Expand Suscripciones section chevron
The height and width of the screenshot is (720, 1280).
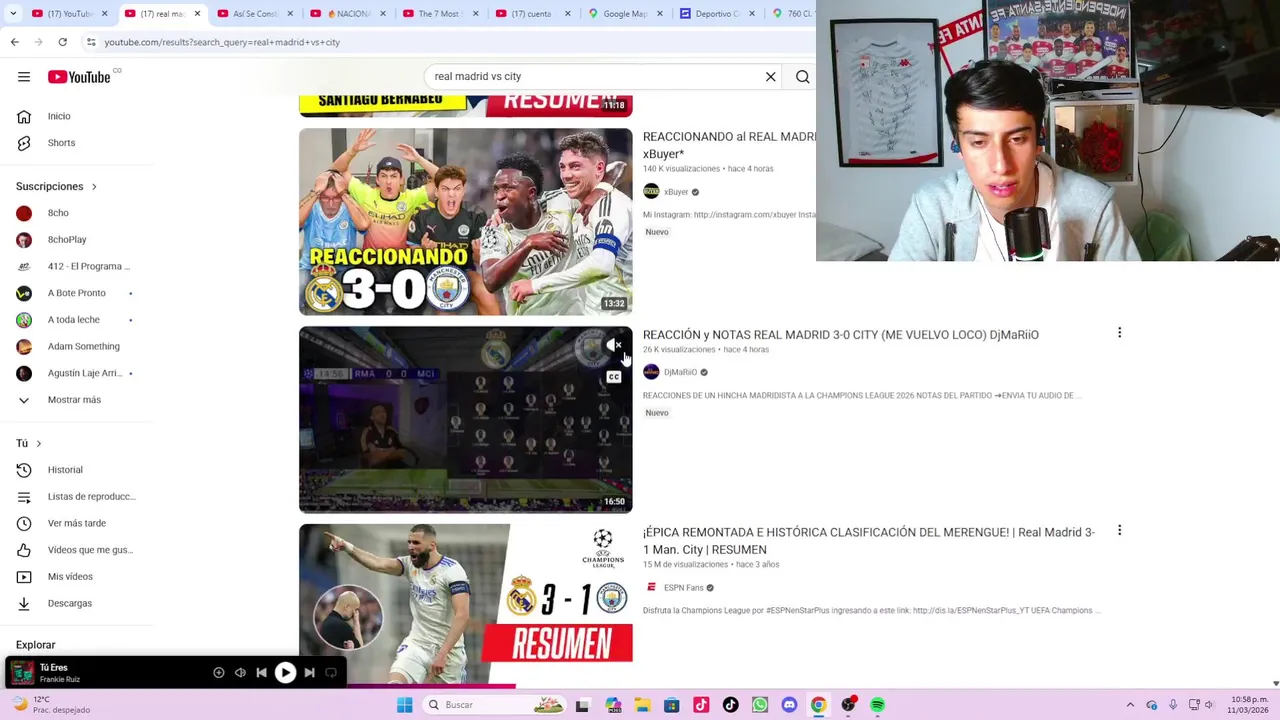click(94, 186)
